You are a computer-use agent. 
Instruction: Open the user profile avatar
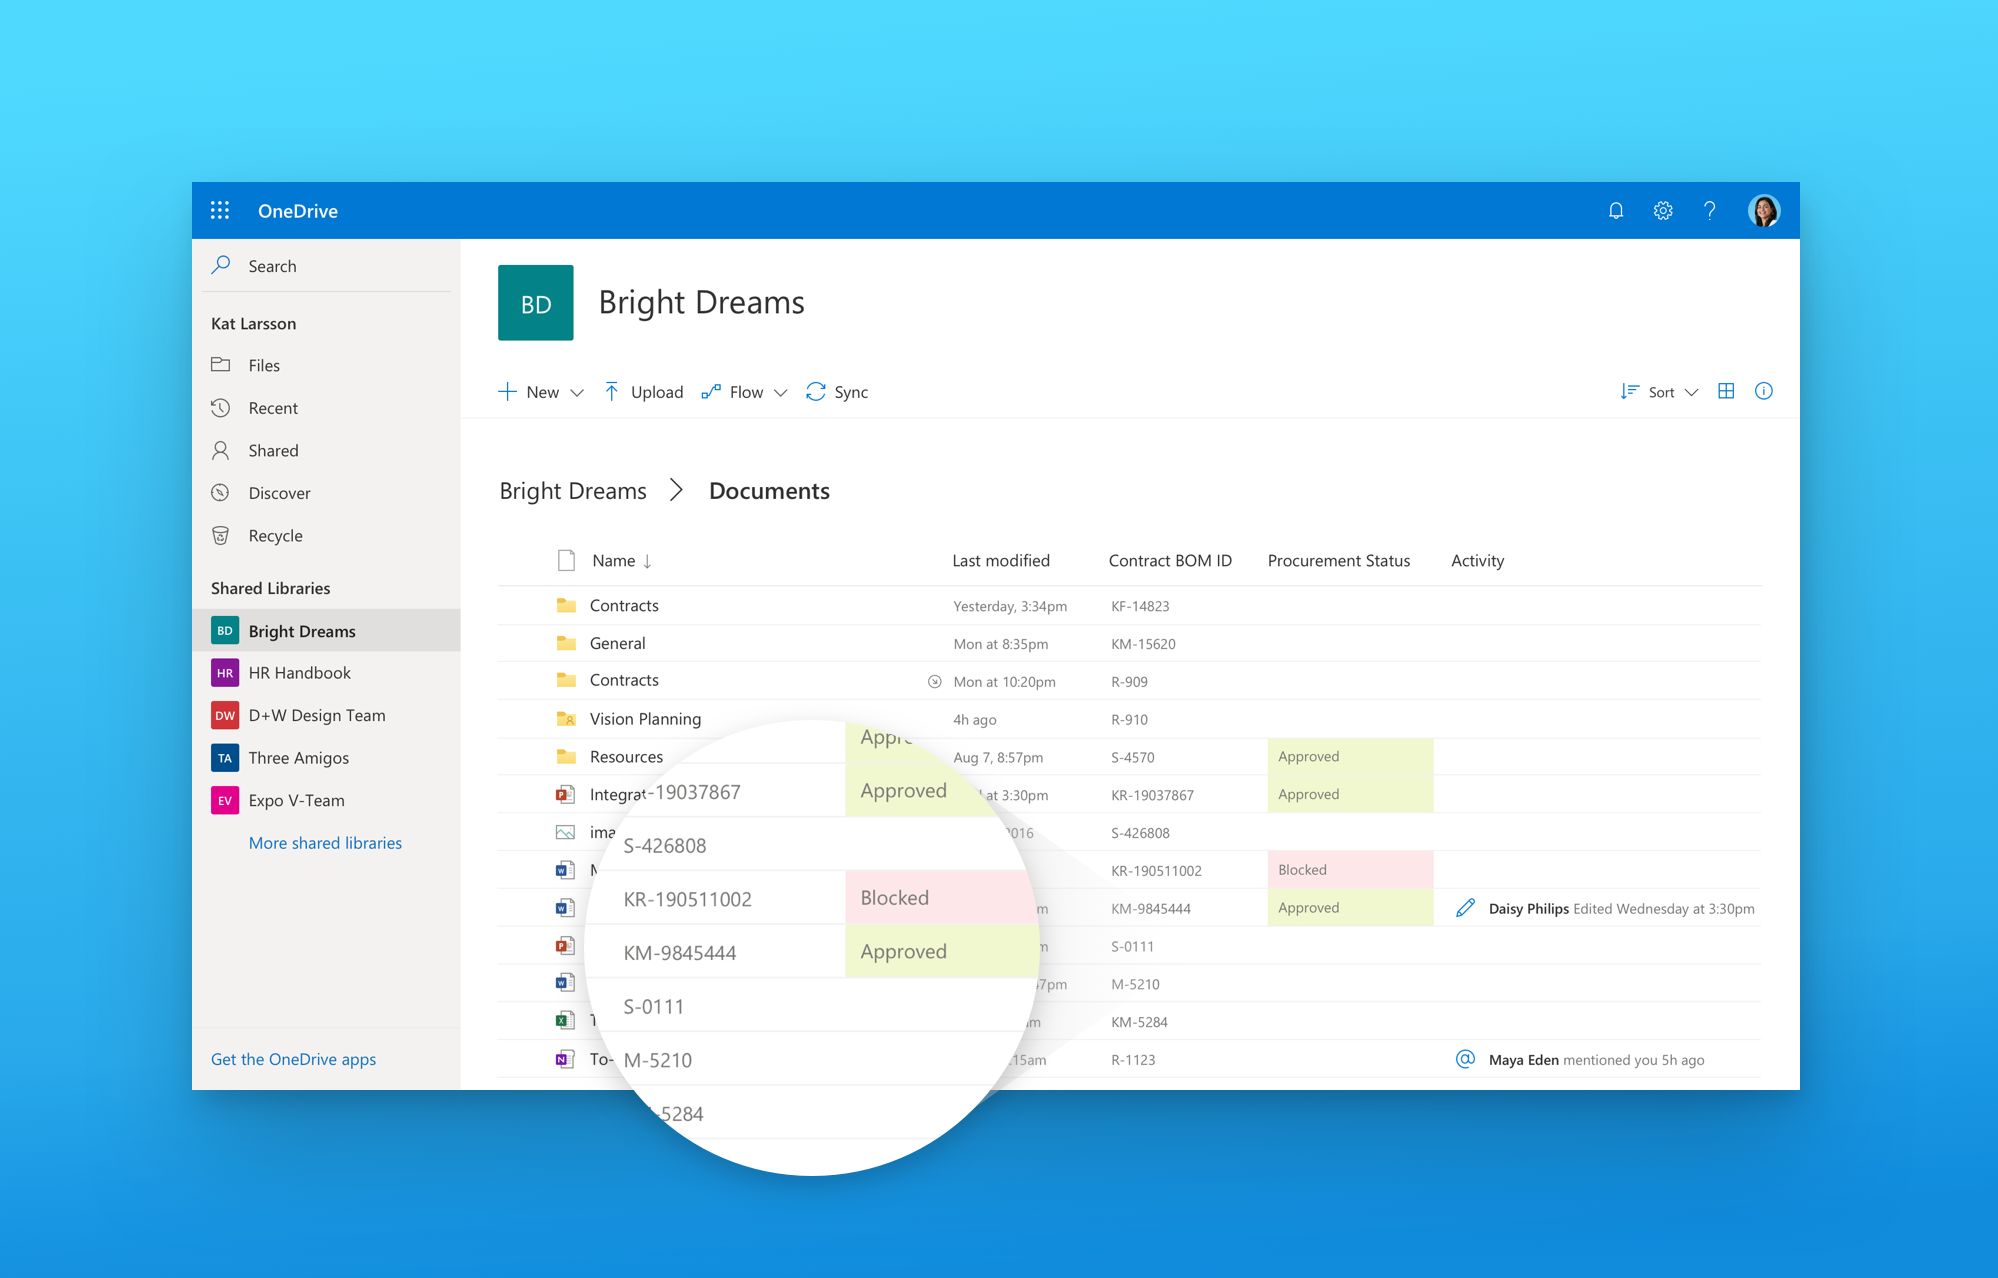(x=1764, y=210)
